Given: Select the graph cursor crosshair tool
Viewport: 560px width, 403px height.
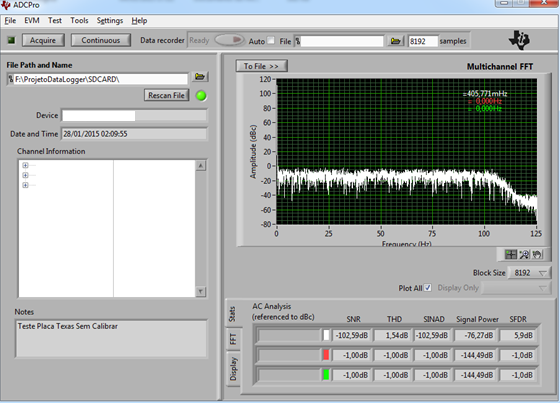Looking at the screenshot, I should (x=511, y=254).
